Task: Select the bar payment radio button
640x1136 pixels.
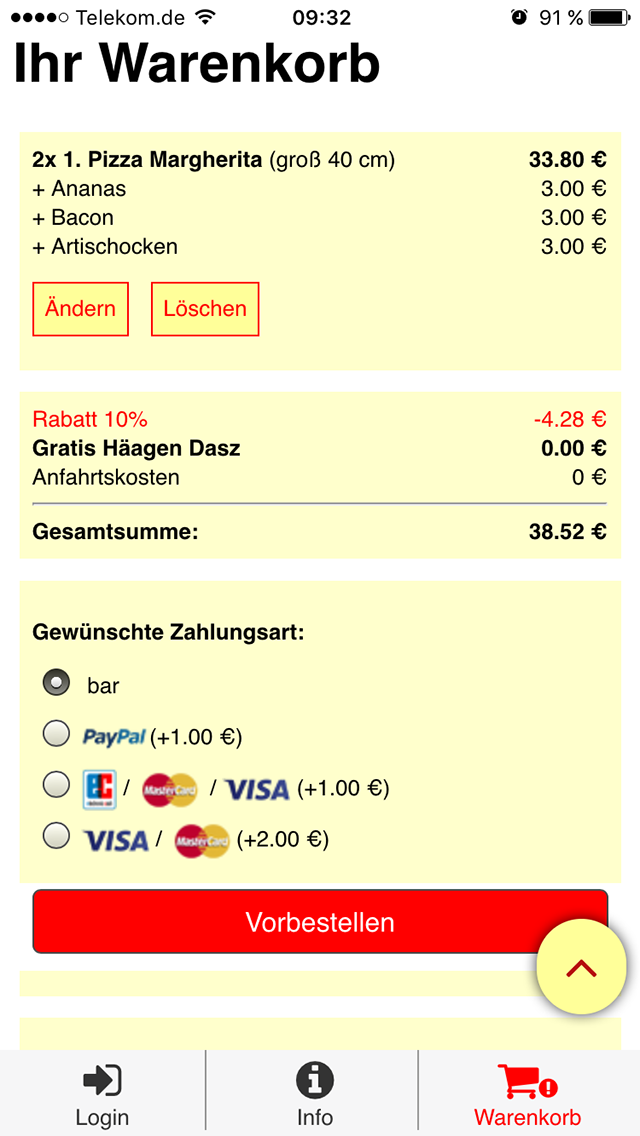Action: (57, 682)
